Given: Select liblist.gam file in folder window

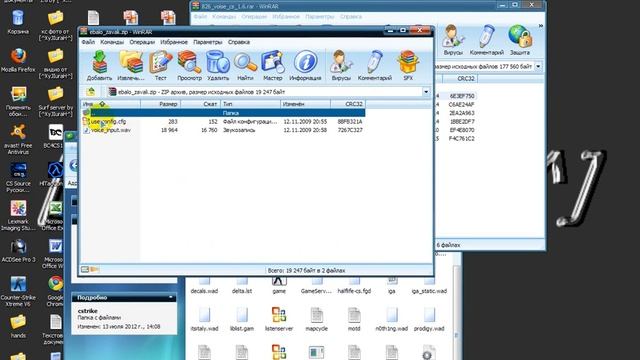Looking at the screenshot, I should [242, 319].
